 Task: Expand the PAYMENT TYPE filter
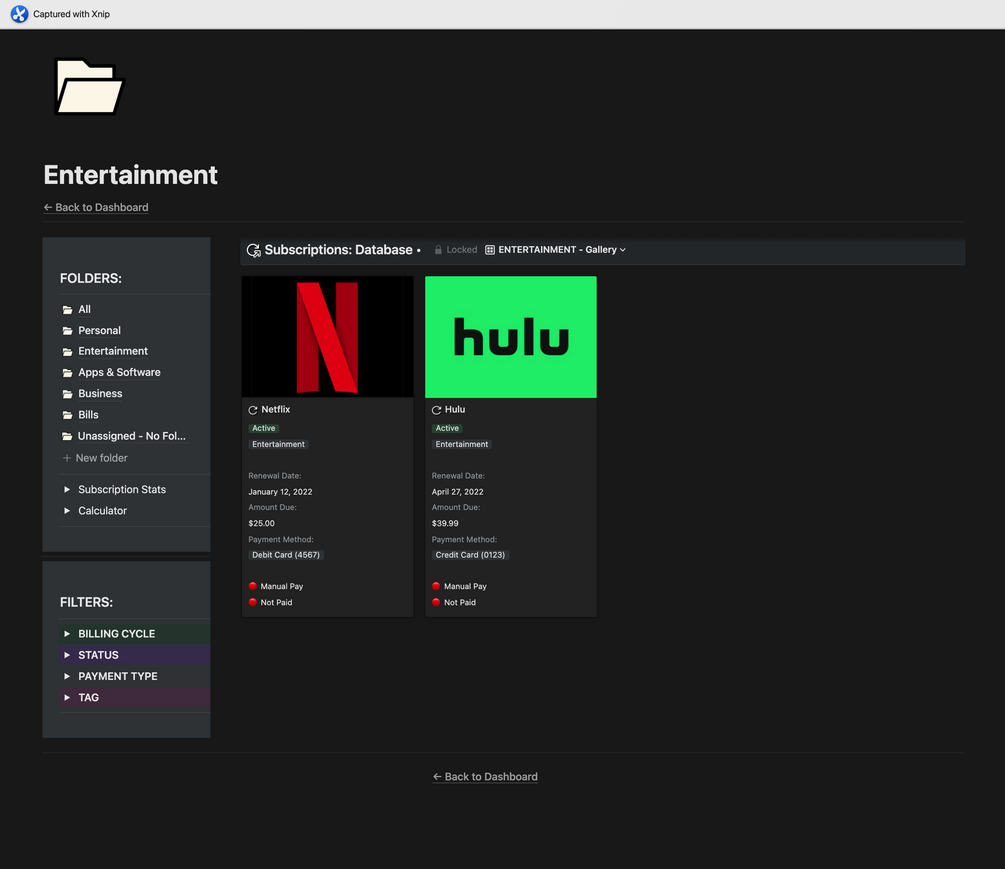(x=67, y=676)
